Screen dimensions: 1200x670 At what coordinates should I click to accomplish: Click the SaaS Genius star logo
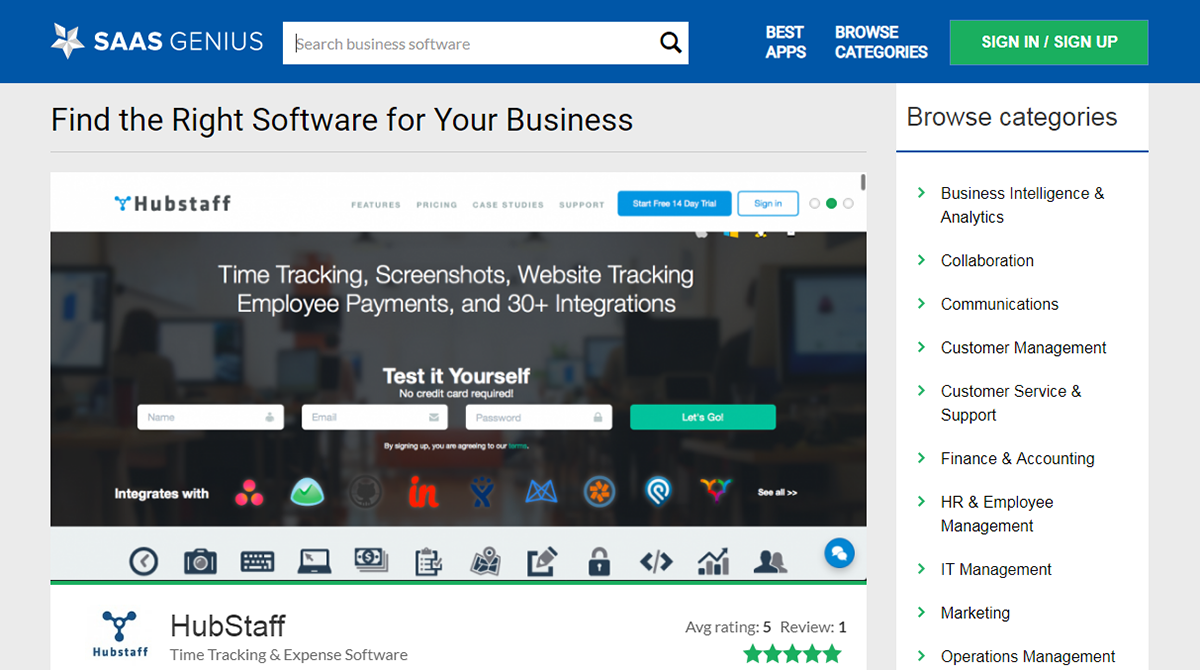tap(68, 41)
